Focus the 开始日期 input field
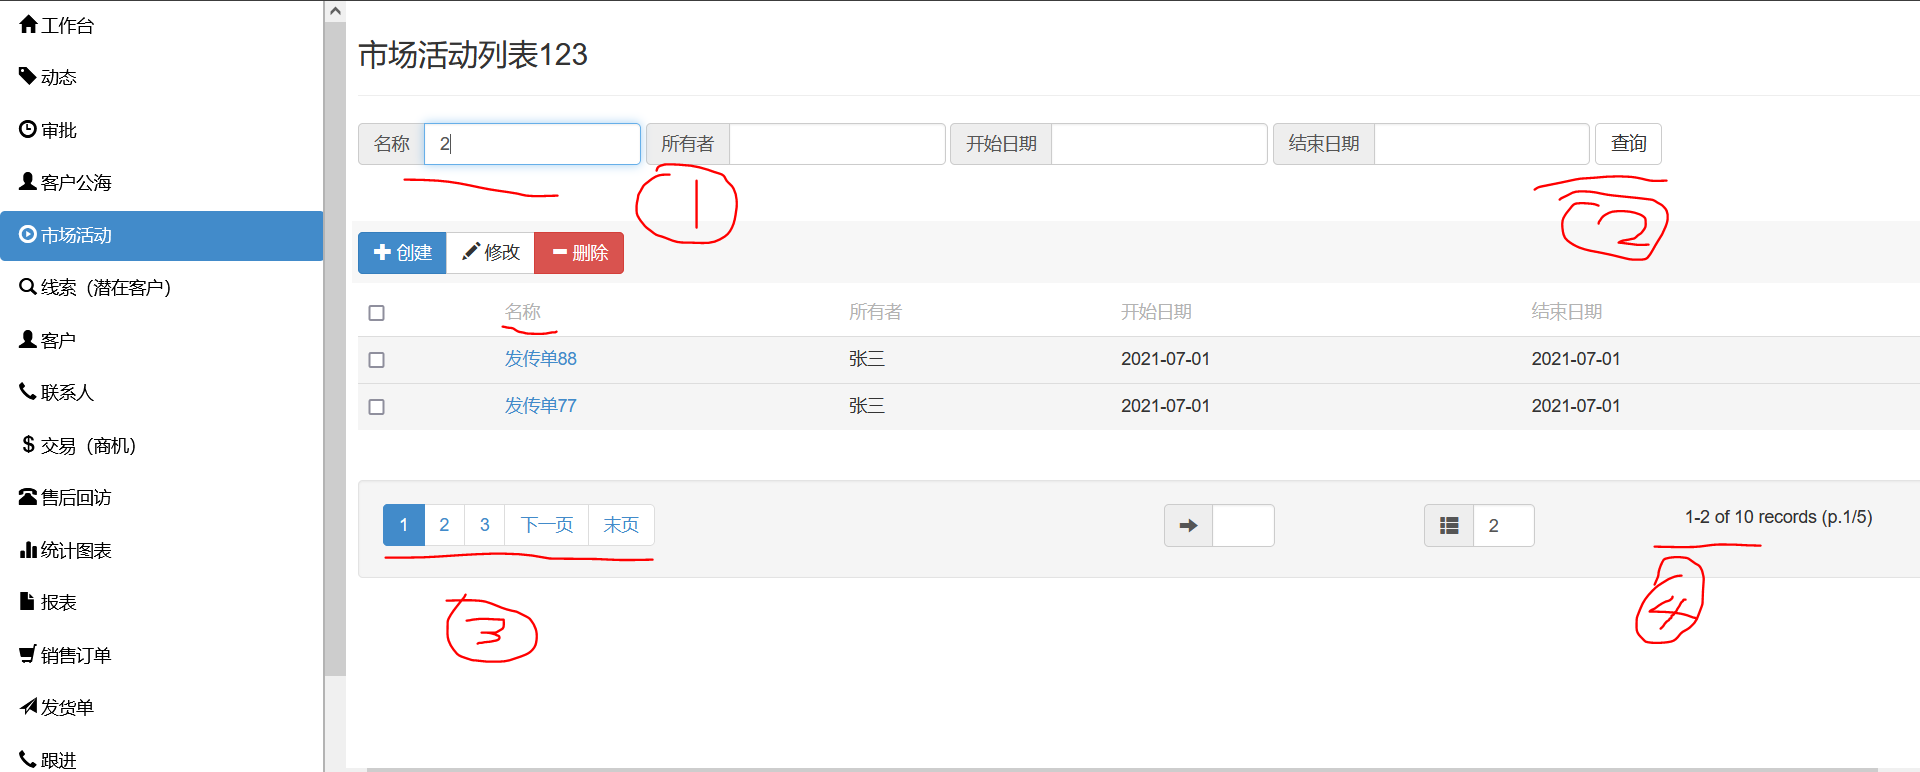This screenshot has width=1920, height=772. click(x=1159, y=144)
